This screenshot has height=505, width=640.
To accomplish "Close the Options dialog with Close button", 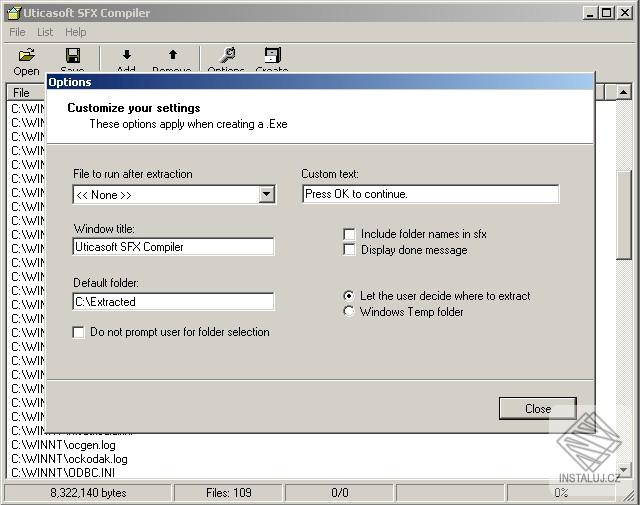I will click(x=537, y=408).
